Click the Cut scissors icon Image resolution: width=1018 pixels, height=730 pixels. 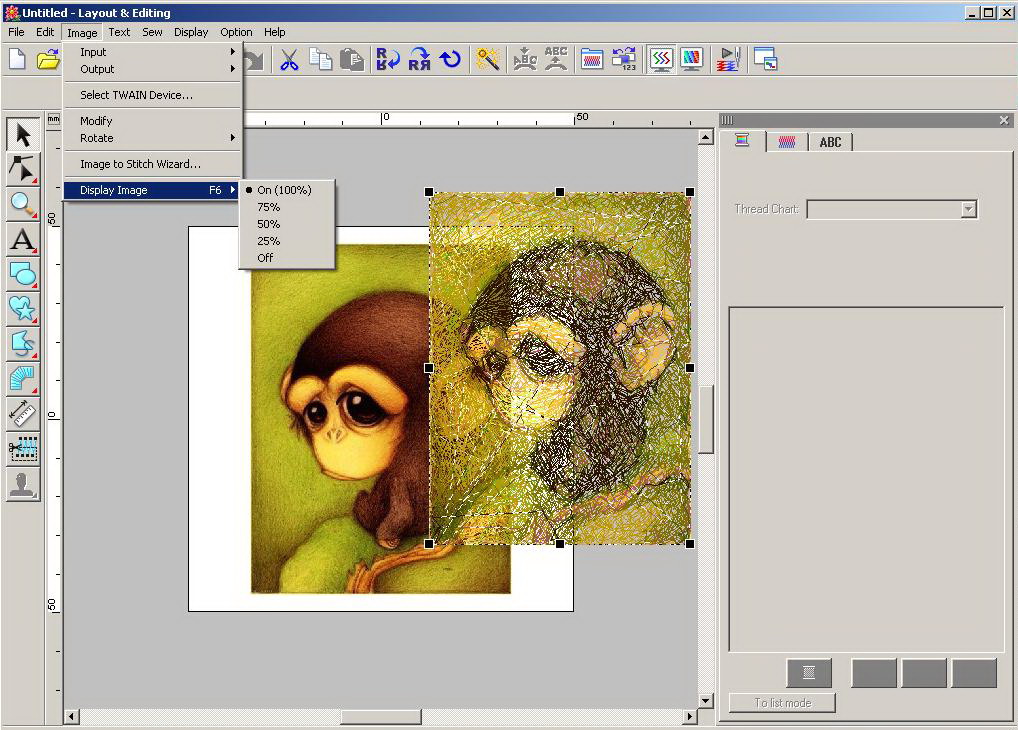tap(289, 60)
